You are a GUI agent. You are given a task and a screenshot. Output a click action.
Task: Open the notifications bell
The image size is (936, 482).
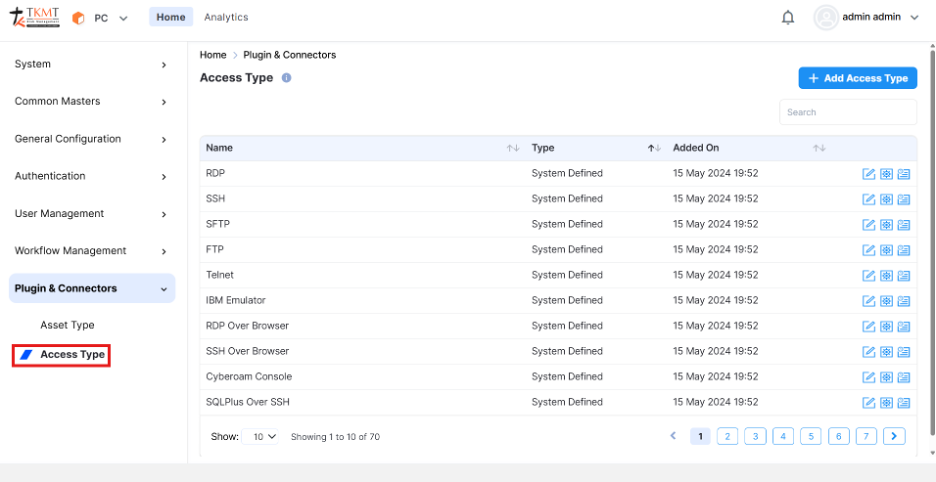pyautogui.click(x=788, y=18)
